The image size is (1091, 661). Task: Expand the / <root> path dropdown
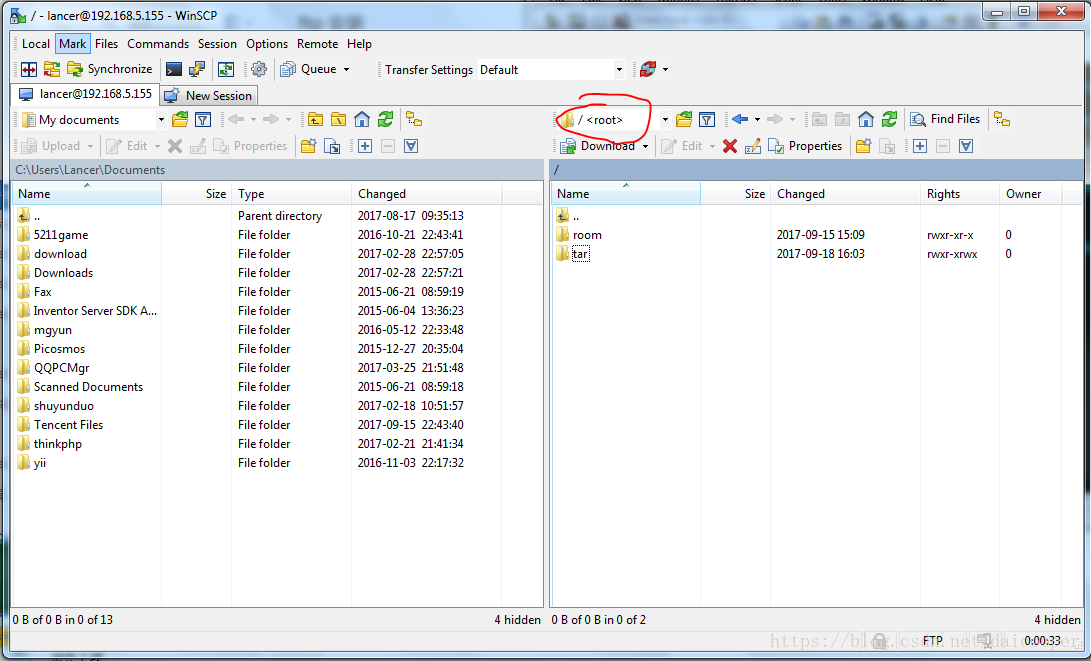pyautogui.click(x=664, y=120)
